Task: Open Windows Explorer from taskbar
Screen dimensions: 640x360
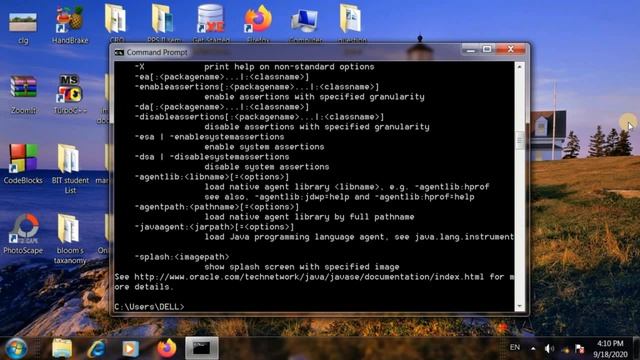Action: coord(62,349)
